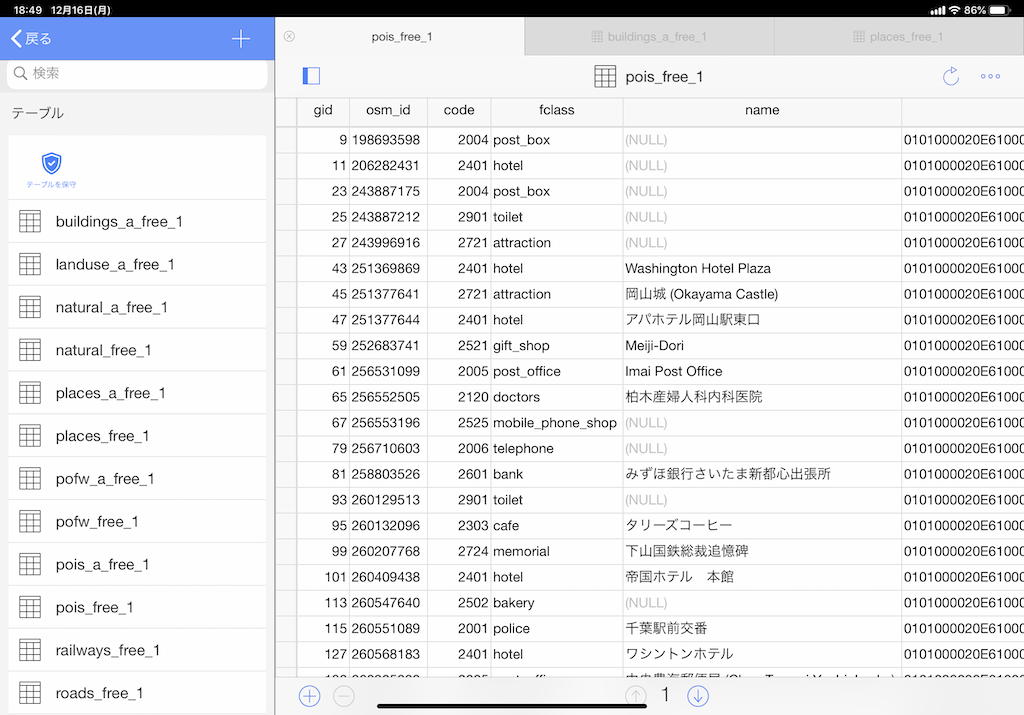Go to next page with down arrow
Screen dimensions: 1024x715
697,696
